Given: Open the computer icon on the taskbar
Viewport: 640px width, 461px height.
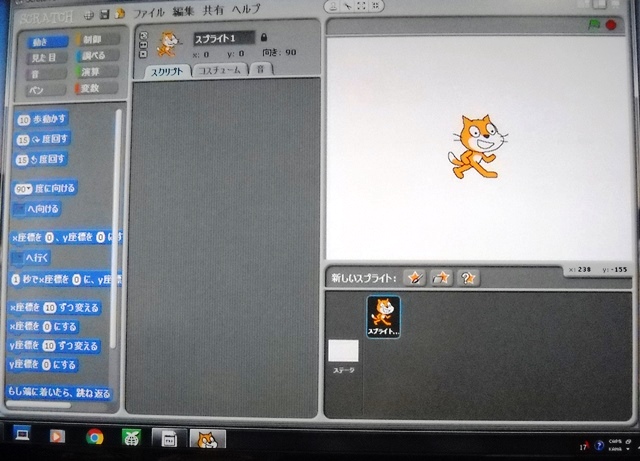Looking at the screenshot, I should point(21,433).
